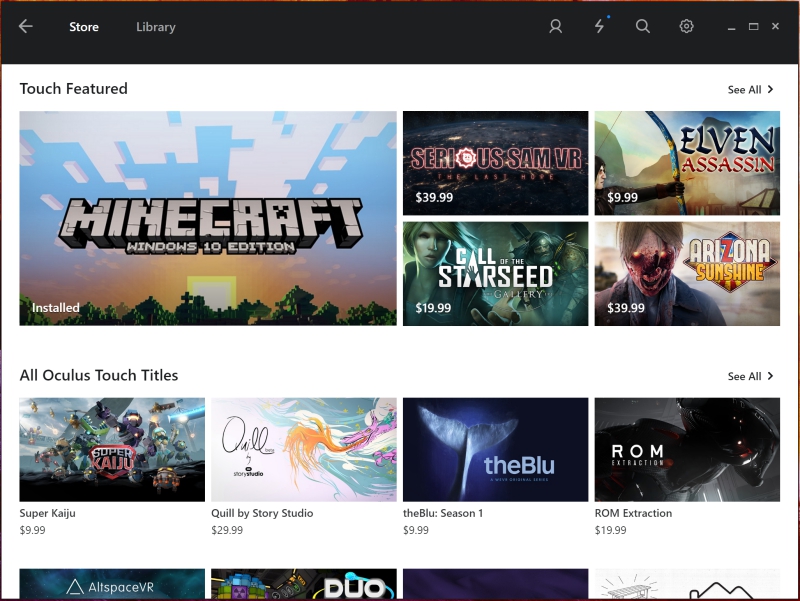Viewport: 800px width, 601px height.
Task: Click $39.99 price on Serious Sam VR
Action: click(x=434, y=197)
